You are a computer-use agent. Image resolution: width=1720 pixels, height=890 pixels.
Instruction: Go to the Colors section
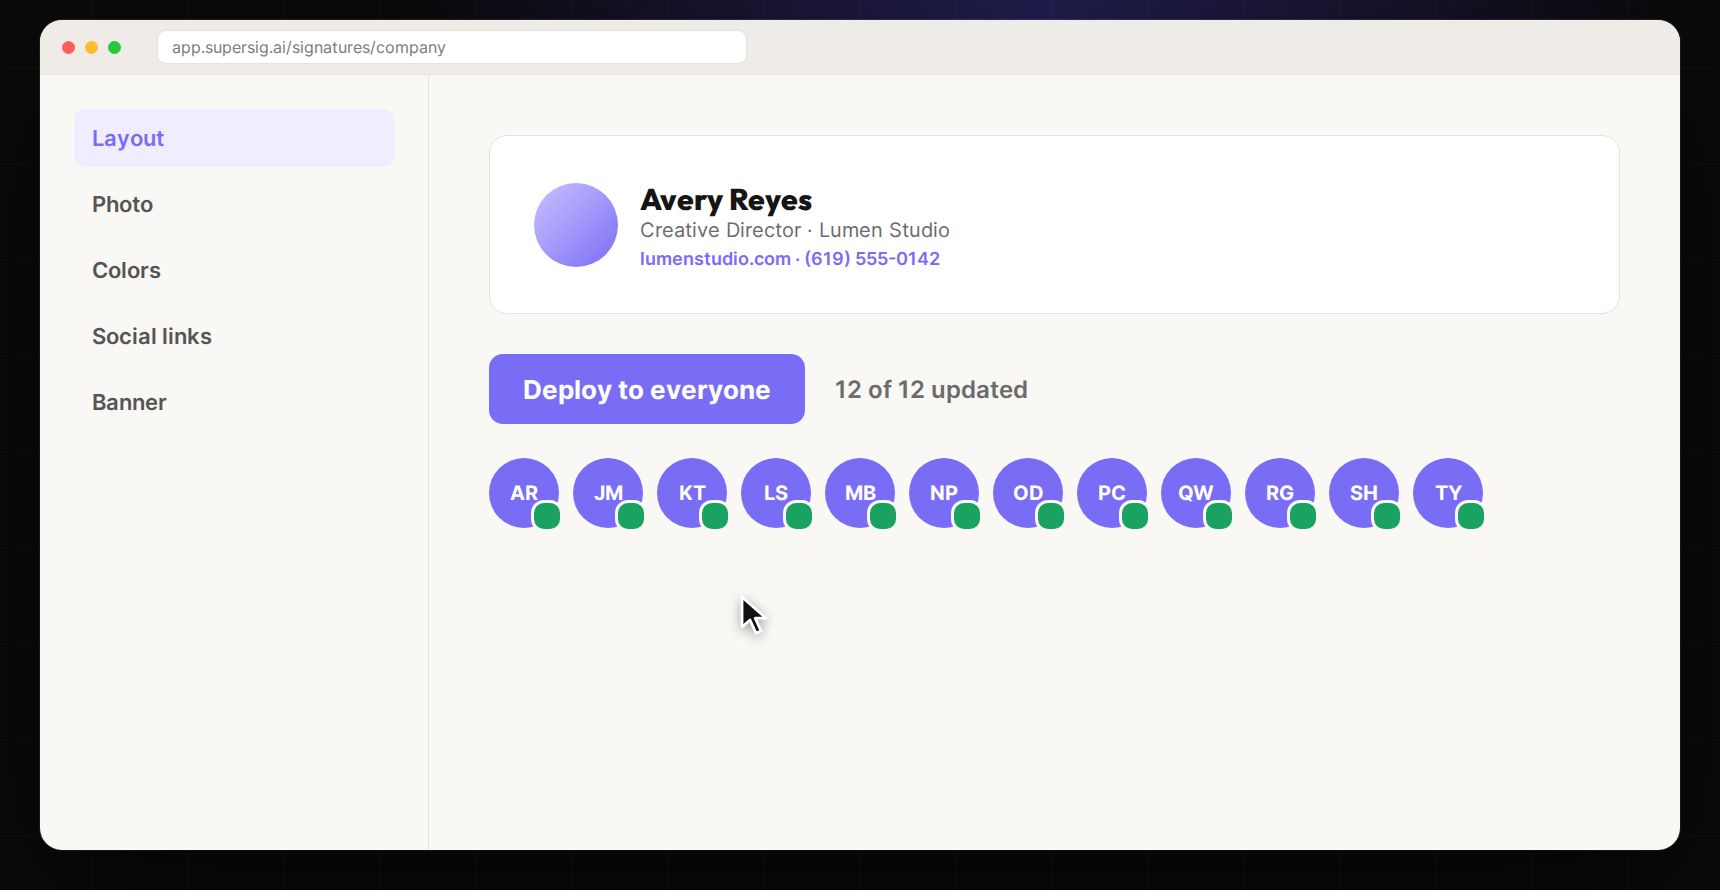[x=234, y=270]
